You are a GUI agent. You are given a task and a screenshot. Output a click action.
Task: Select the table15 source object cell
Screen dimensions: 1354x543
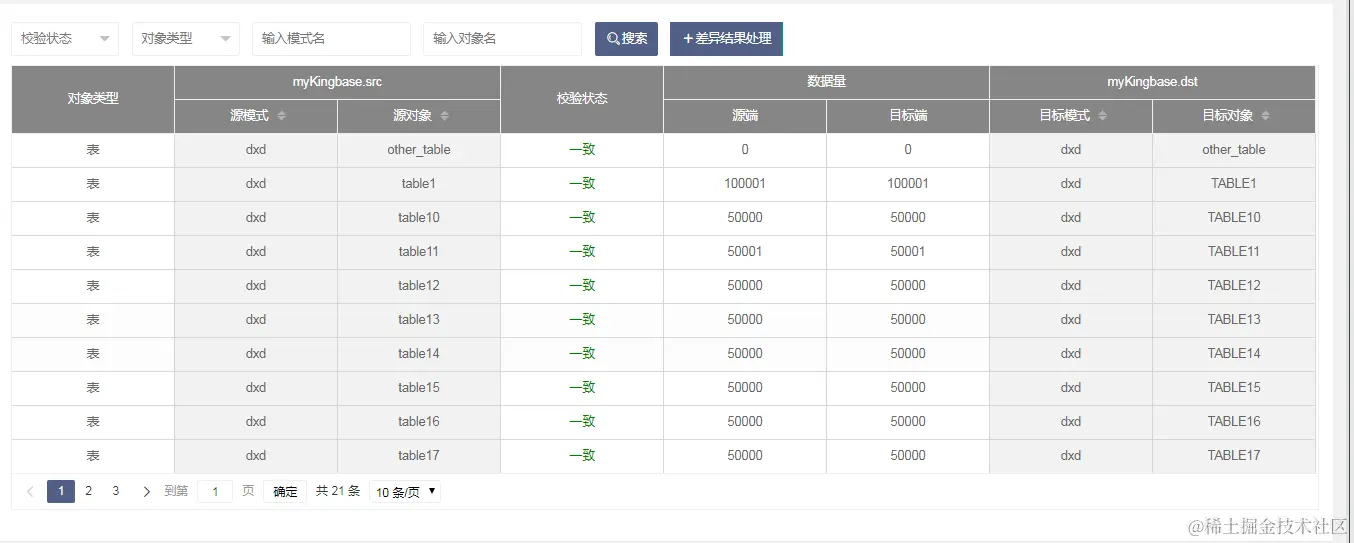coord(419,388)
